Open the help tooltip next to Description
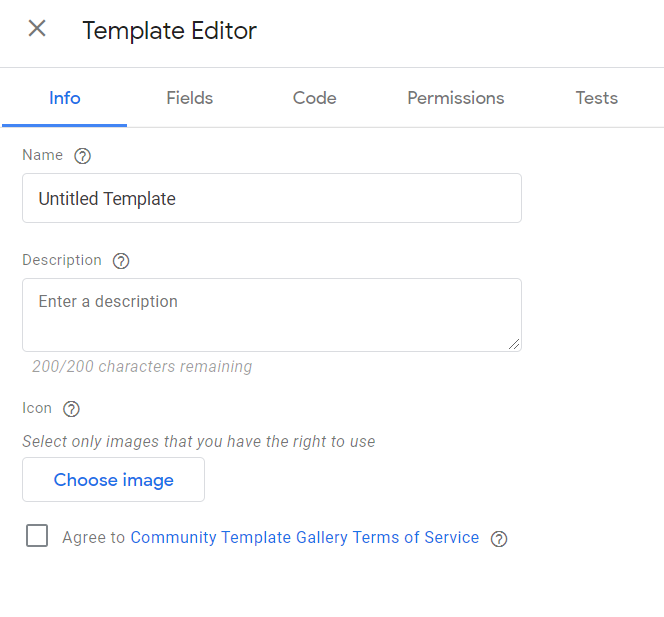664x617 pixels. [x=121, y=261]
